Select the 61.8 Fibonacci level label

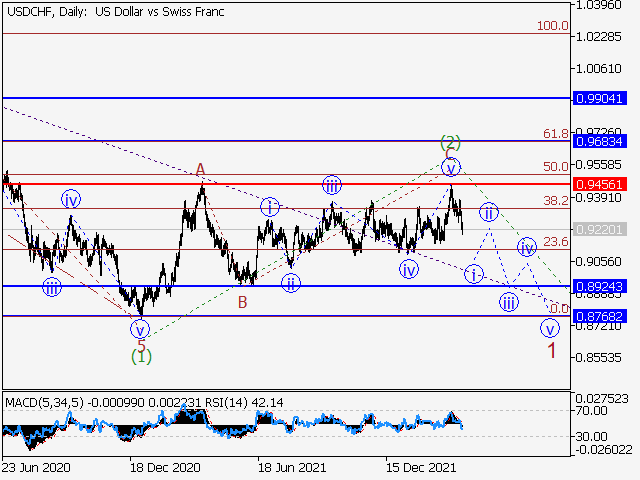[556, 133]
